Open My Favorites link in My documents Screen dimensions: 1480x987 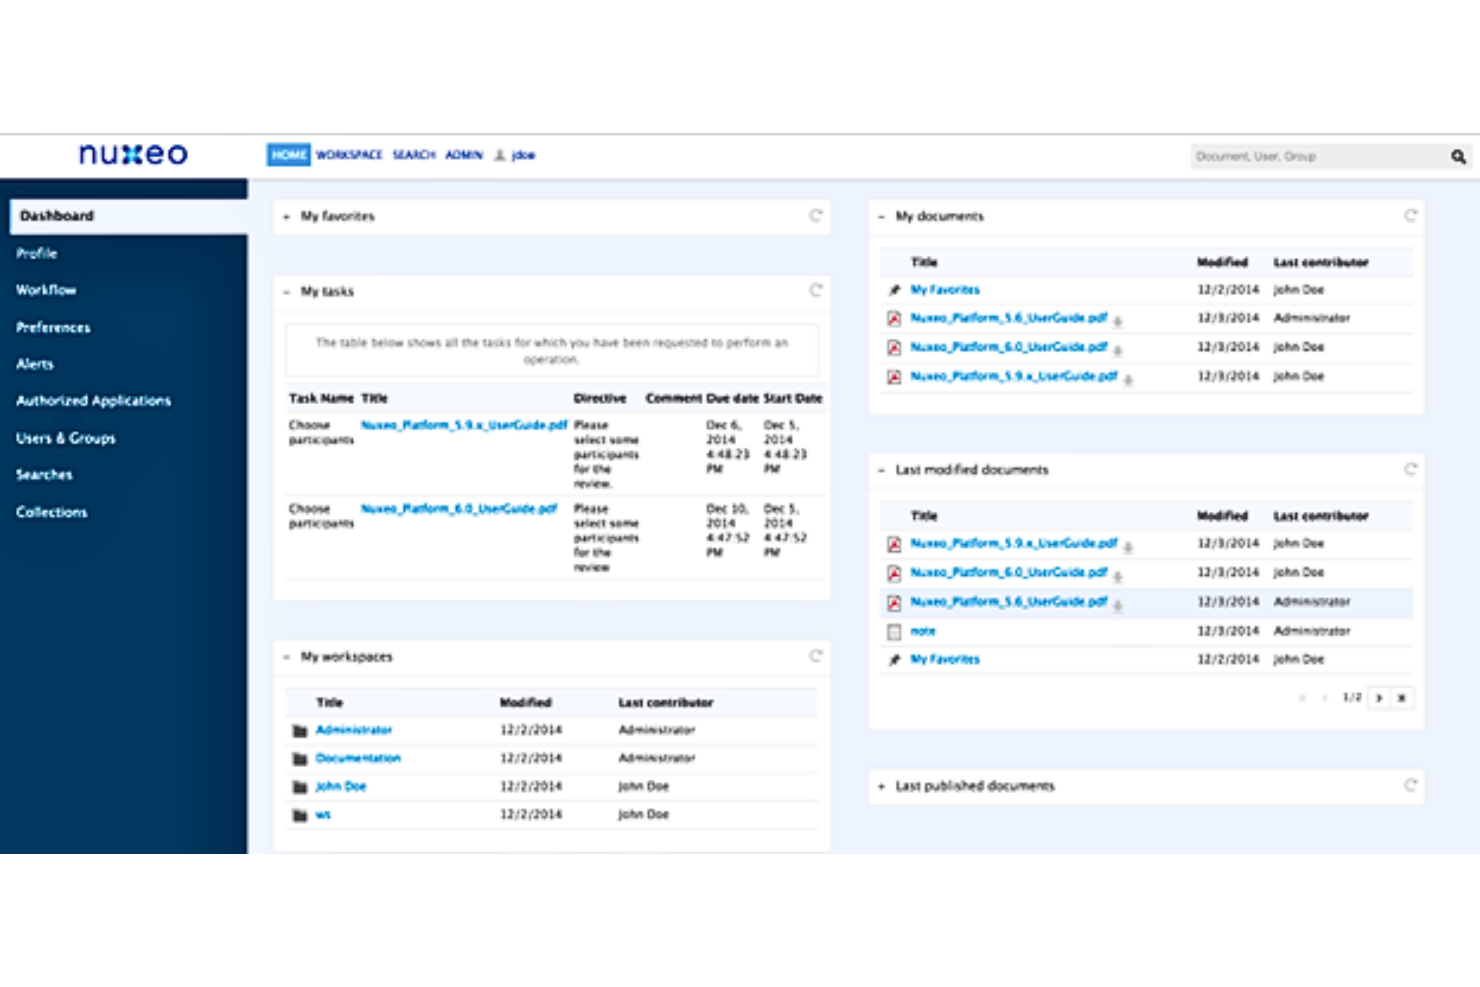point(945,290)
